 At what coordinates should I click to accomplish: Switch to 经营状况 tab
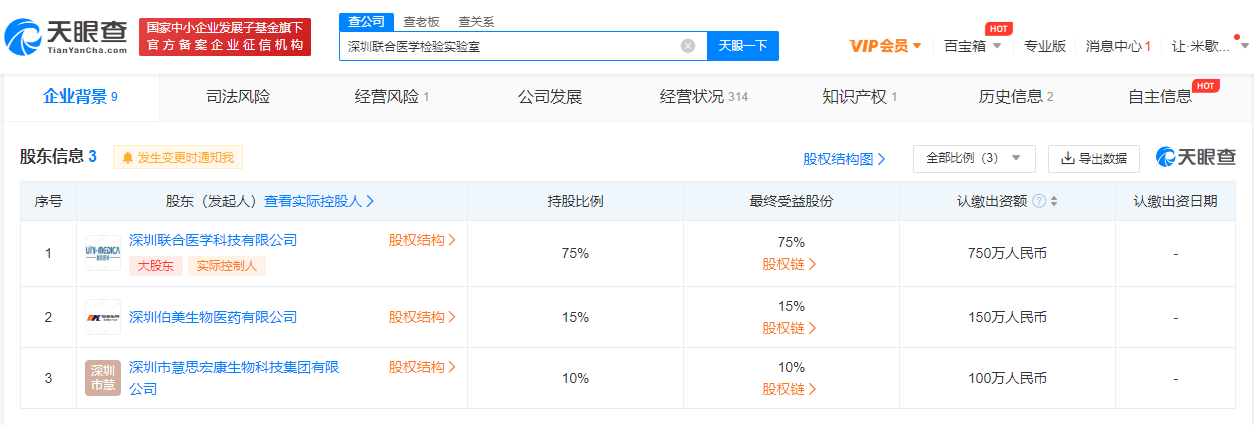(x=704, y=97)
